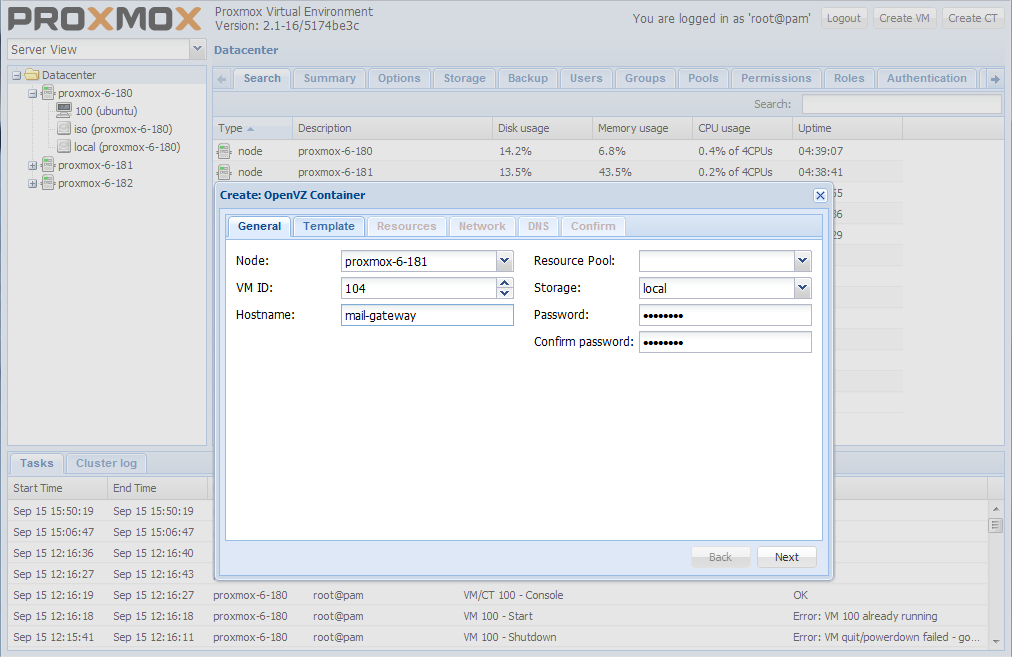The width and height of the screenshot is (1012, 657).
Task: Open the Roles tab
Action: [849, 78]
